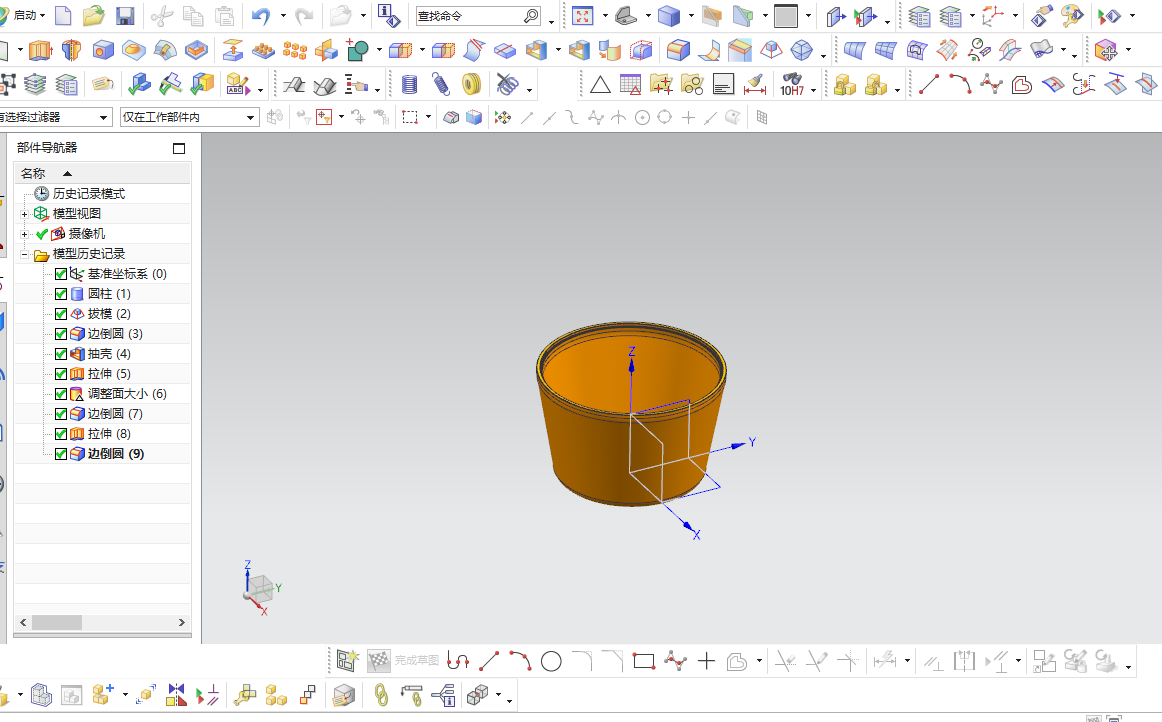Click the tension spring icon
Screen dimensions: 1162x722
point(440,85)
